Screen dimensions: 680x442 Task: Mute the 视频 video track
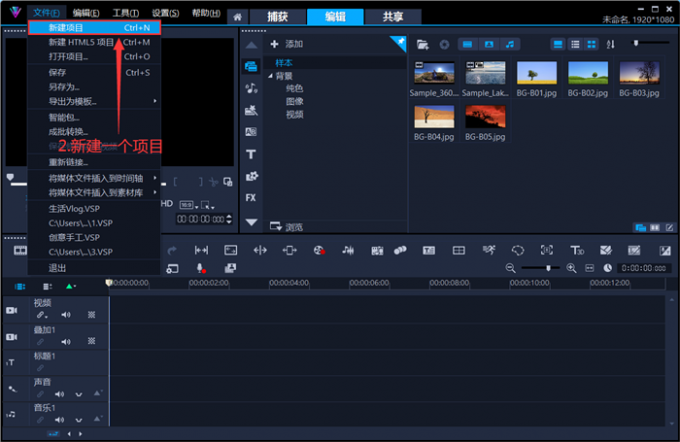tap(67, 314)
